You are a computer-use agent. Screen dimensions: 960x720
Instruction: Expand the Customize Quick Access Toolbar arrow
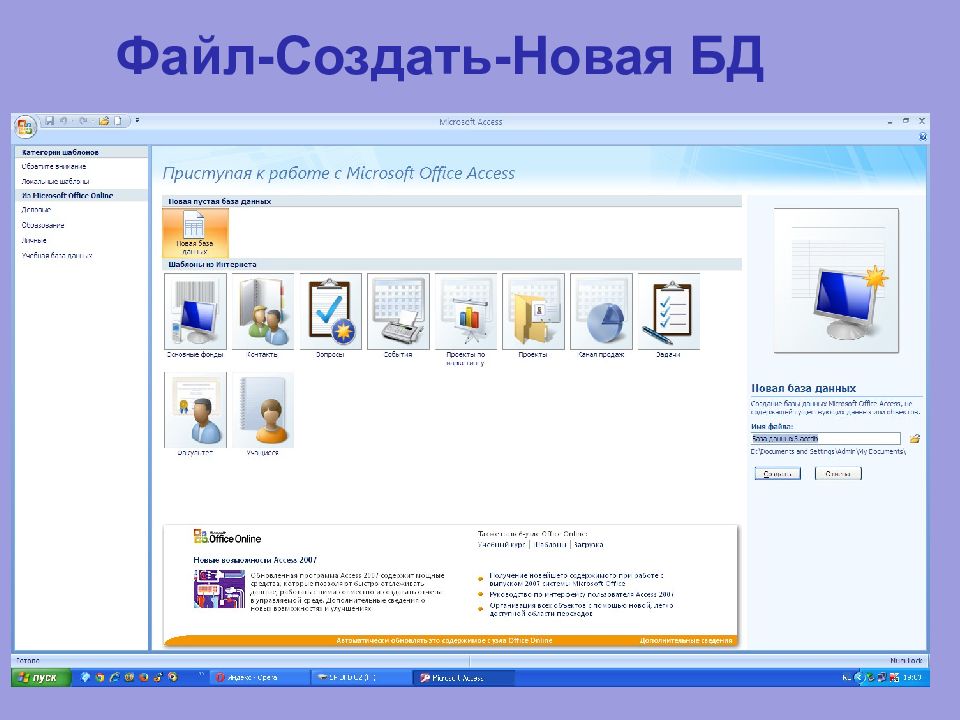(137, 121)
